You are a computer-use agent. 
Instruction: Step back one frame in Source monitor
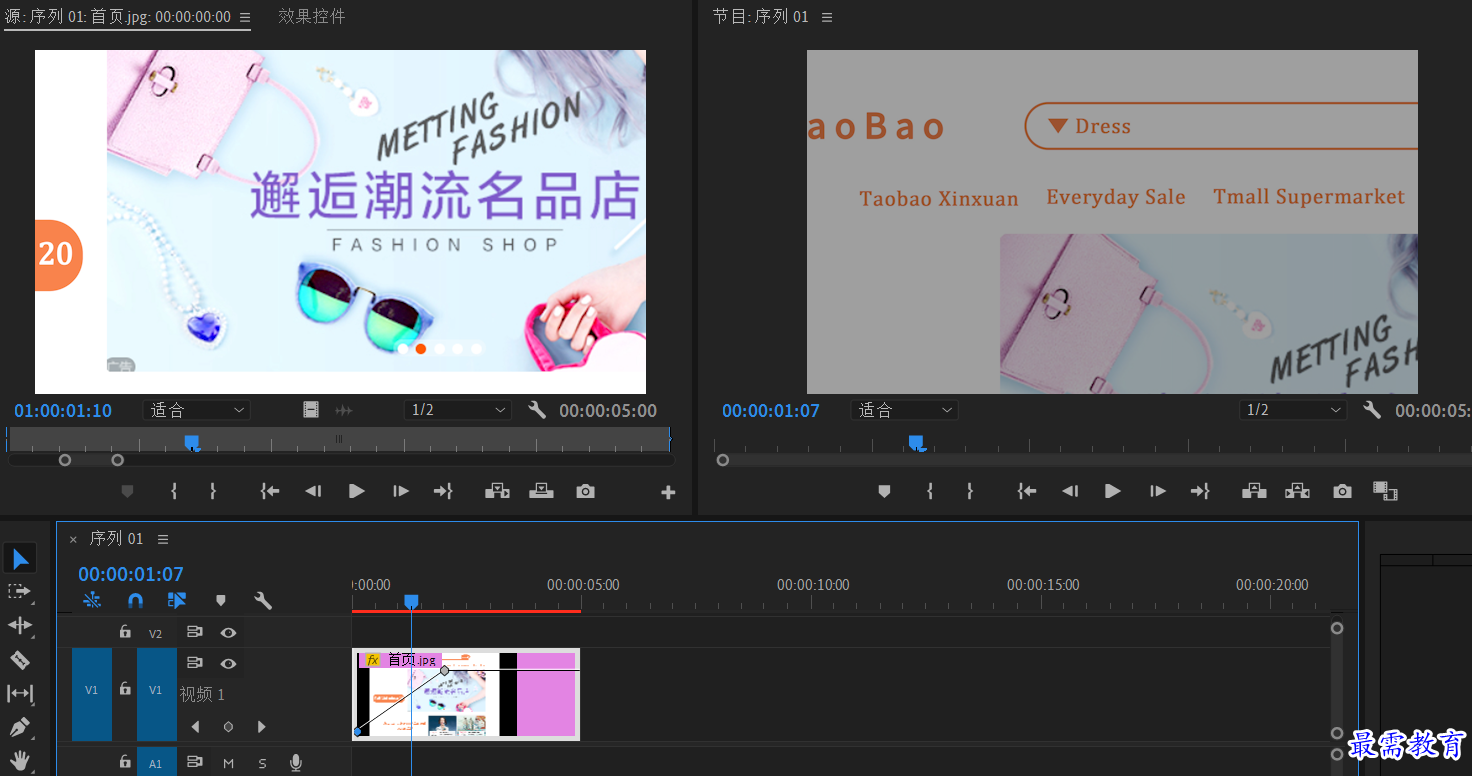pyautogui.click(x=313, y=491)
